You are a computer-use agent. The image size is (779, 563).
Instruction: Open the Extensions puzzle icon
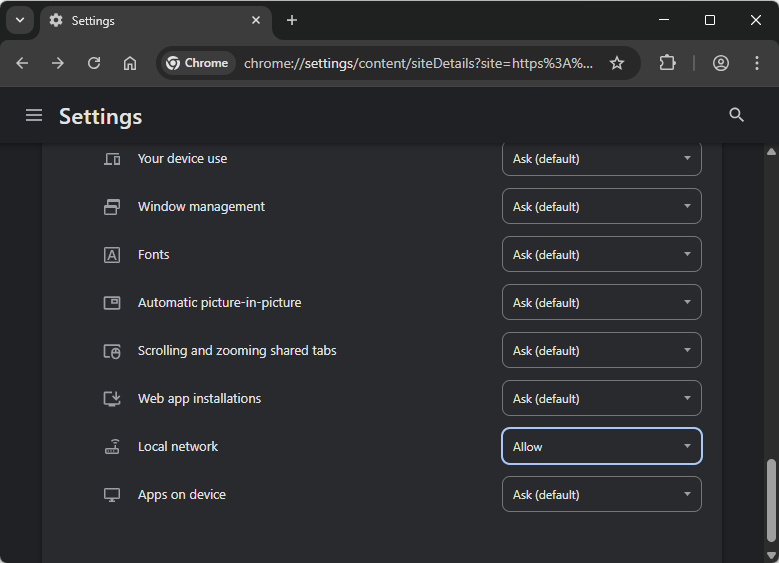667,63
